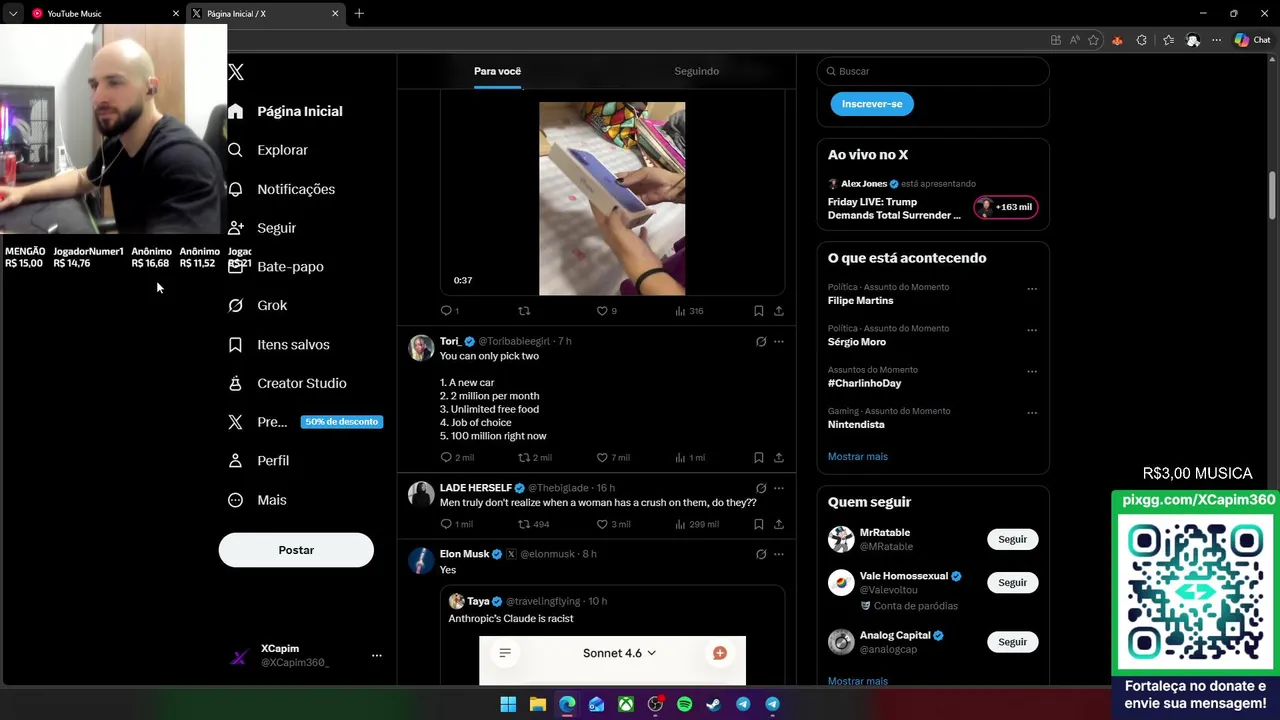Open Notificações in the sidebar
This screenshot has width=1280, height=720.
click(x=281, y=189)
